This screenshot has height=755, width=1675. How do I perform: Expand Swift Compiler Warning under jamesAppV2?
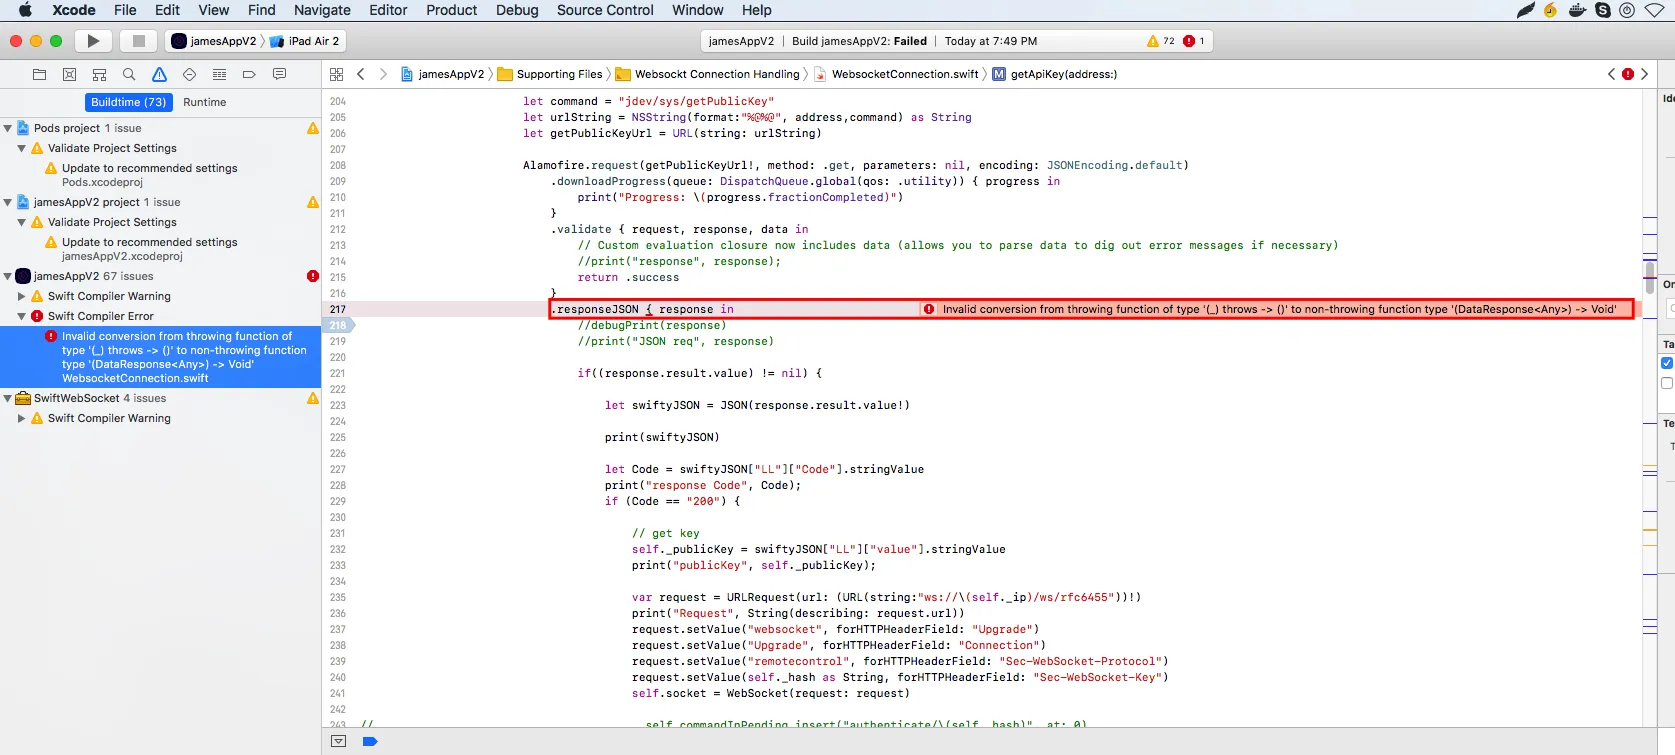(x=22, y=296)
